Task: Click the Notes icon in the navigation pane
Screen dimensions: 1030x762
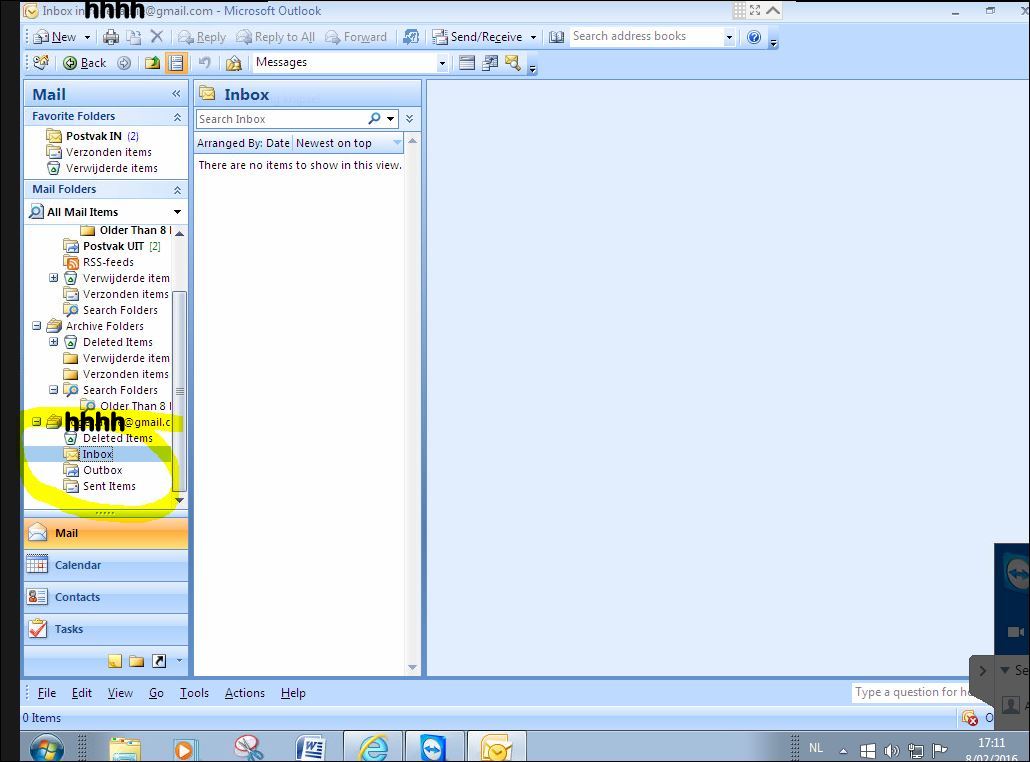Action: 115,661
